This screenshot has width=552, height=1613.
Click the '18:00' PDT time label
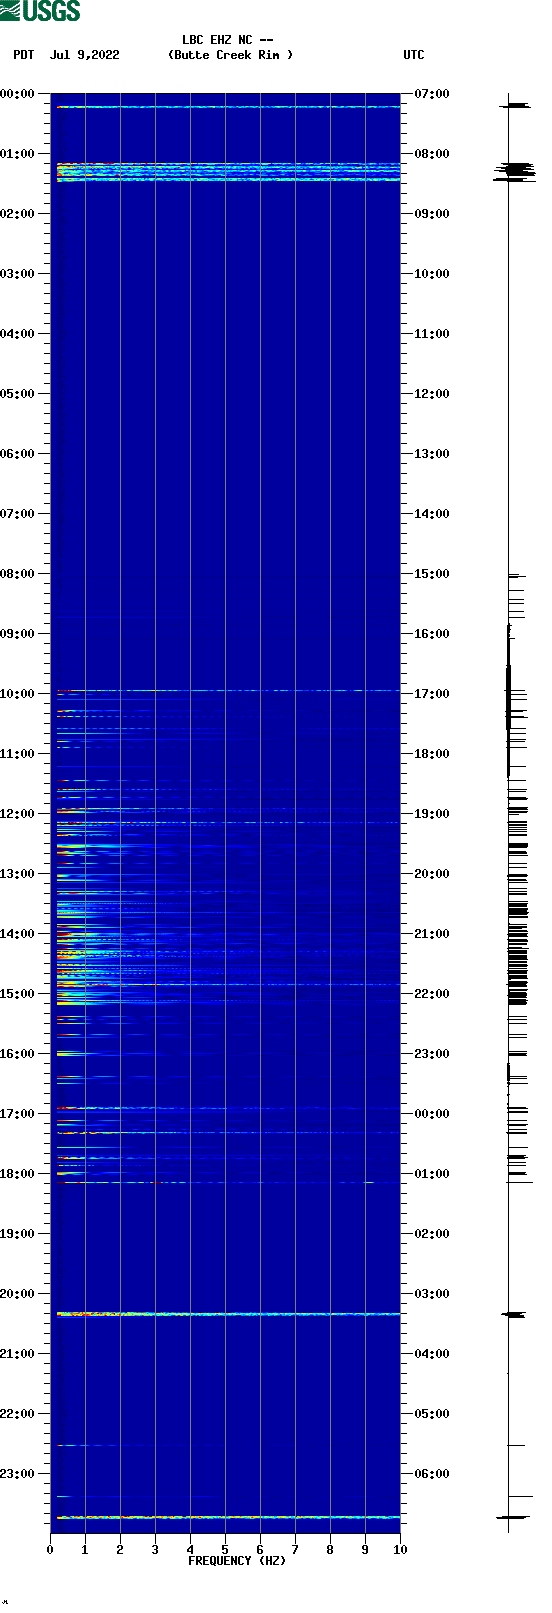pos(18,1174)
